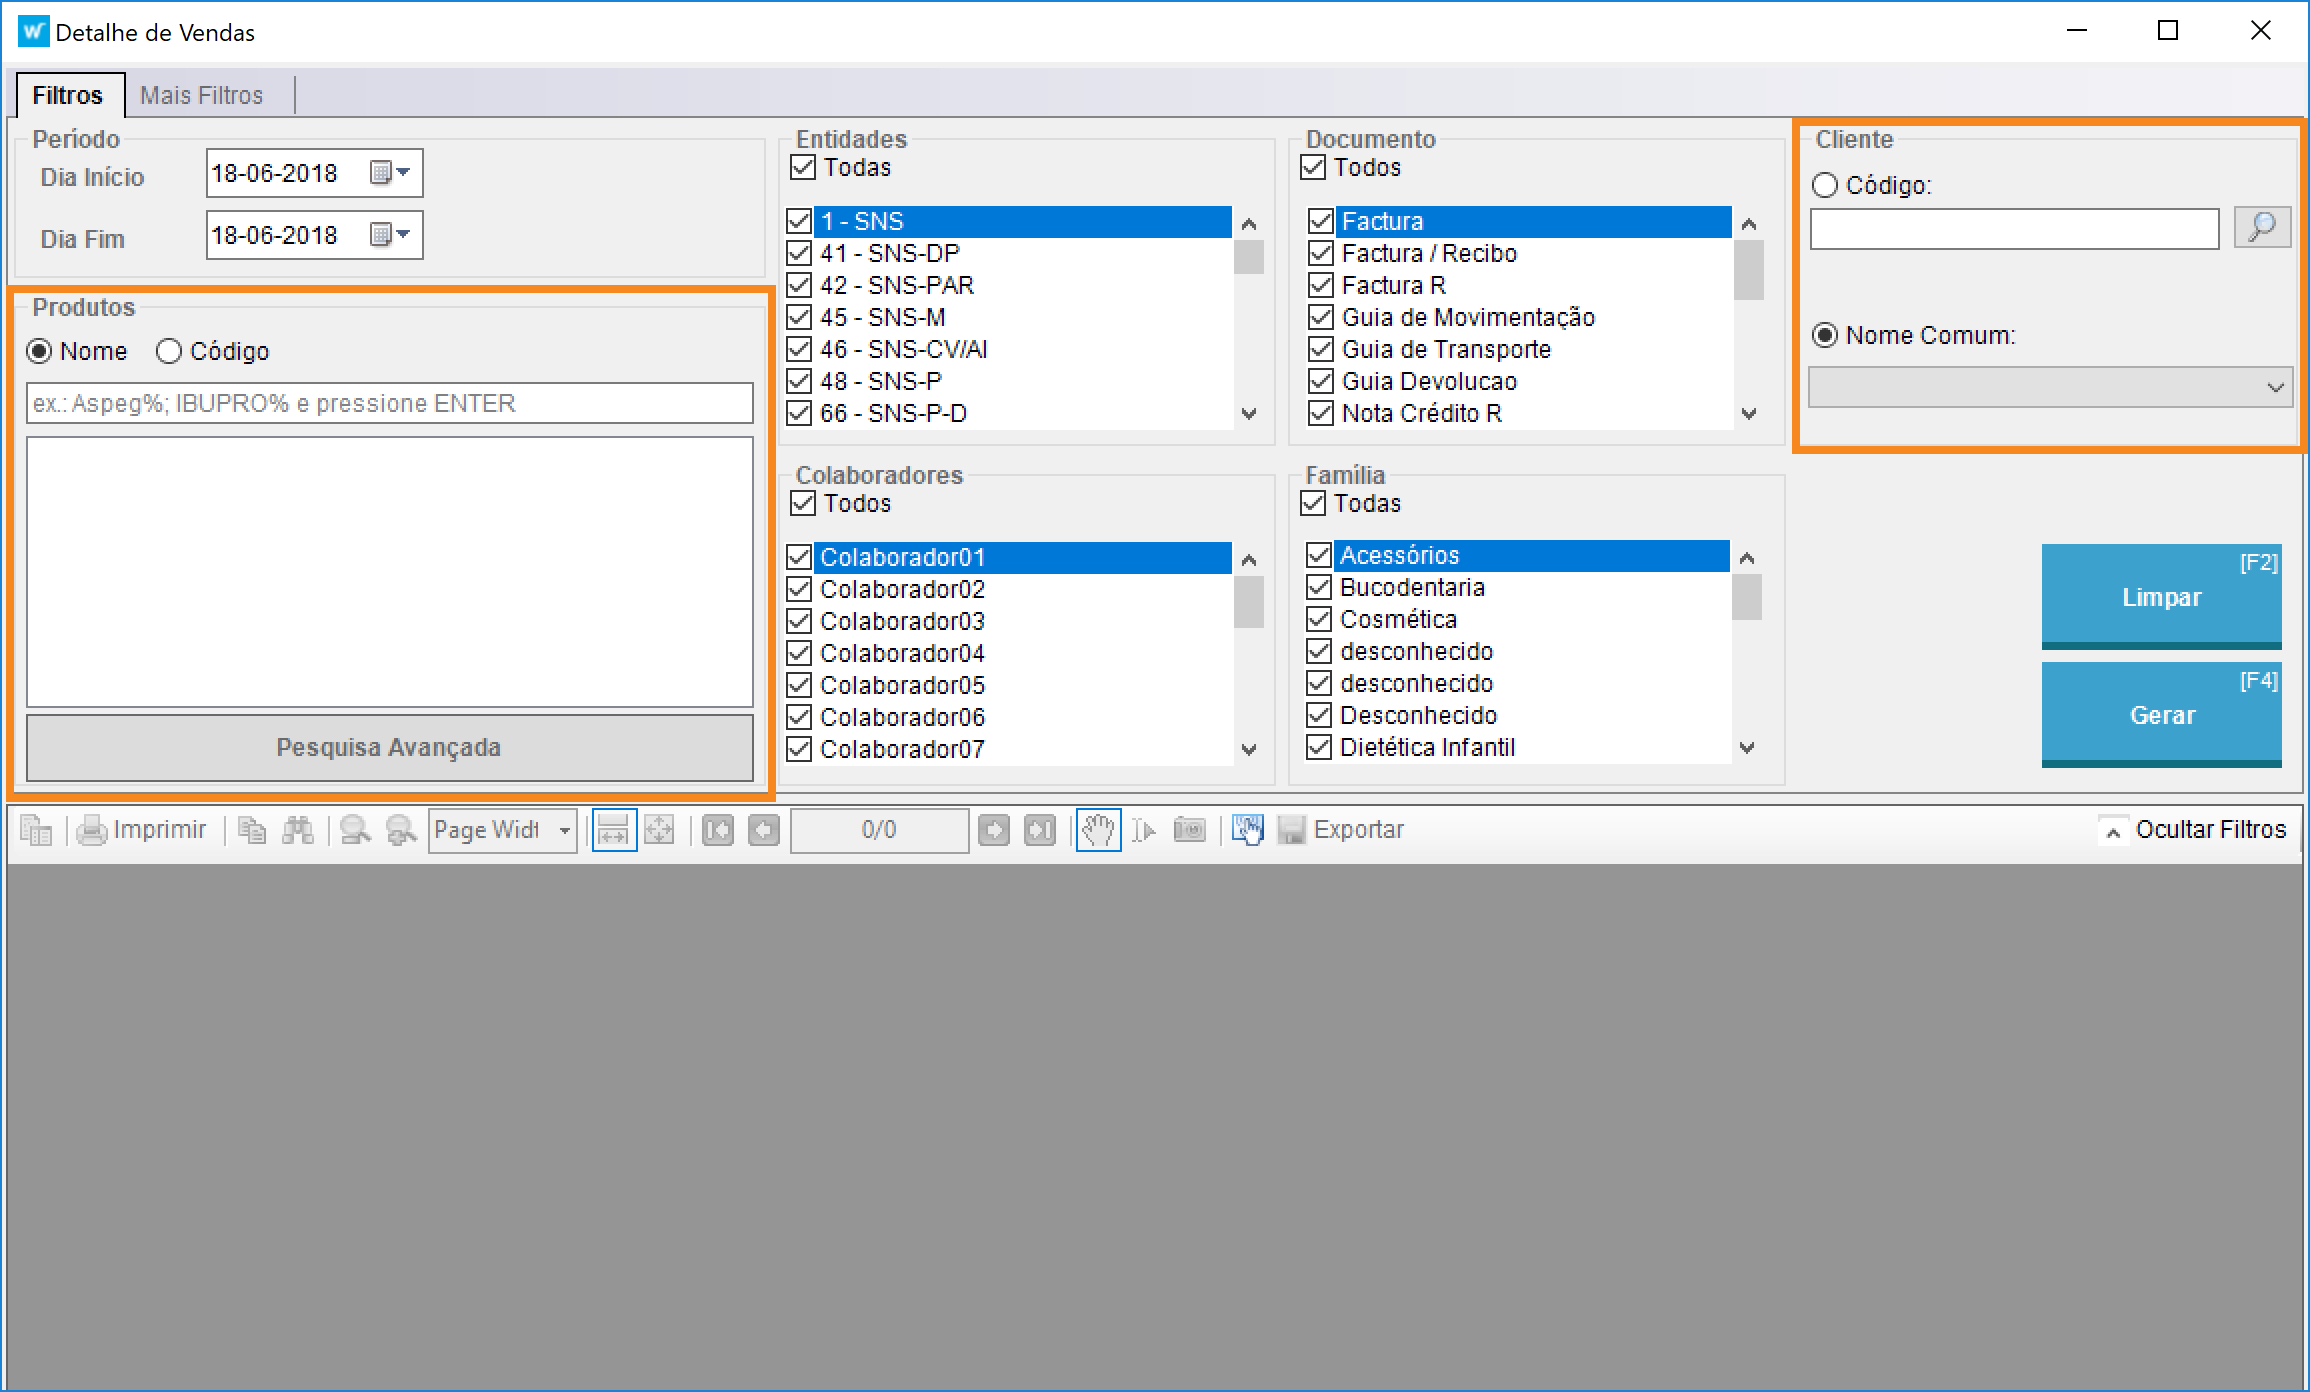Click the Imprimir printer button
2310x1392 pixels.
[x=142, y=830]
